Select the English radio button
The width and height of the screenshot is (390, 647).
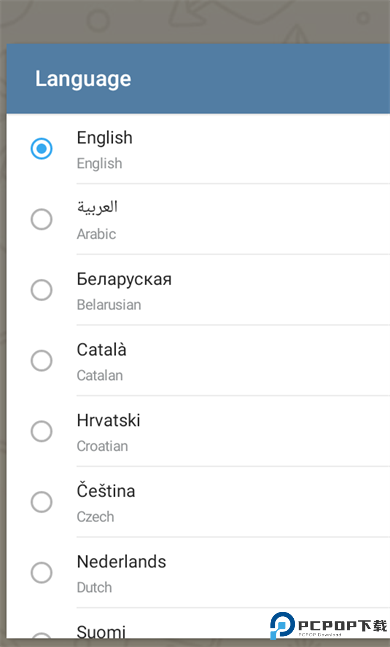point(42,149)
